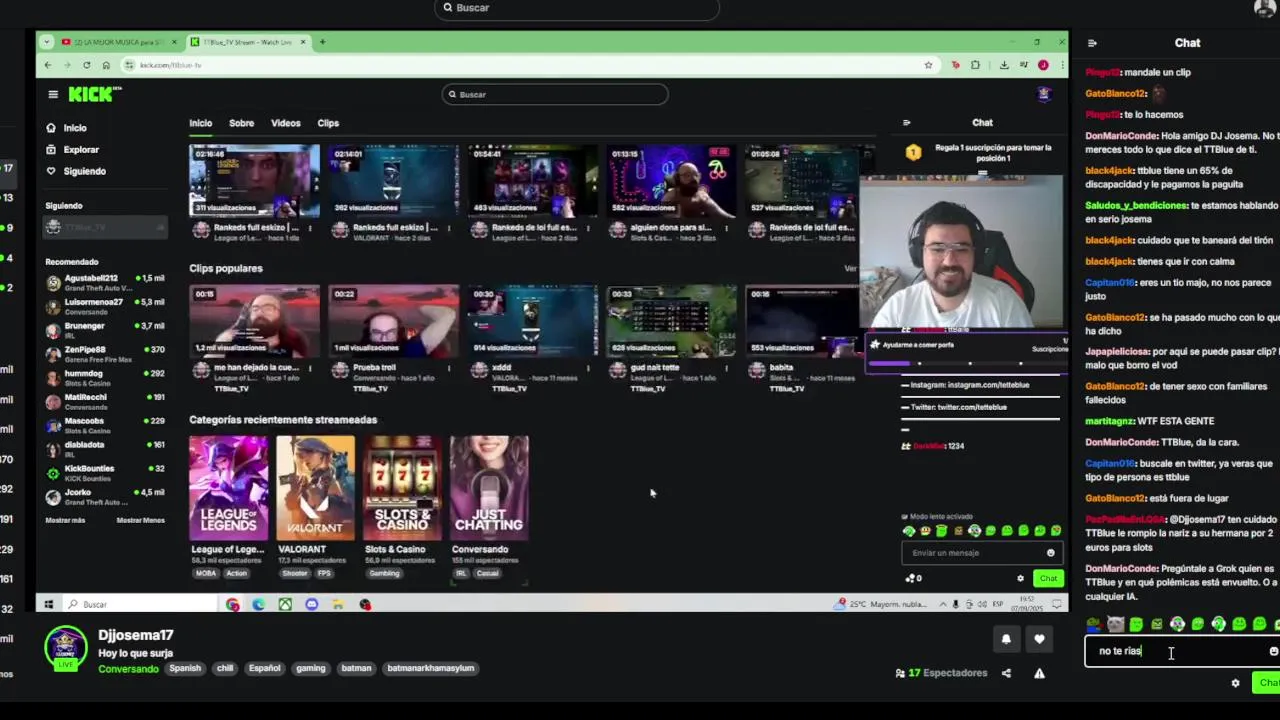Click Mostrar Menos in recommended list
Image resolution: width=1280 pixels, height=720 pixels.
pos(140,520)
